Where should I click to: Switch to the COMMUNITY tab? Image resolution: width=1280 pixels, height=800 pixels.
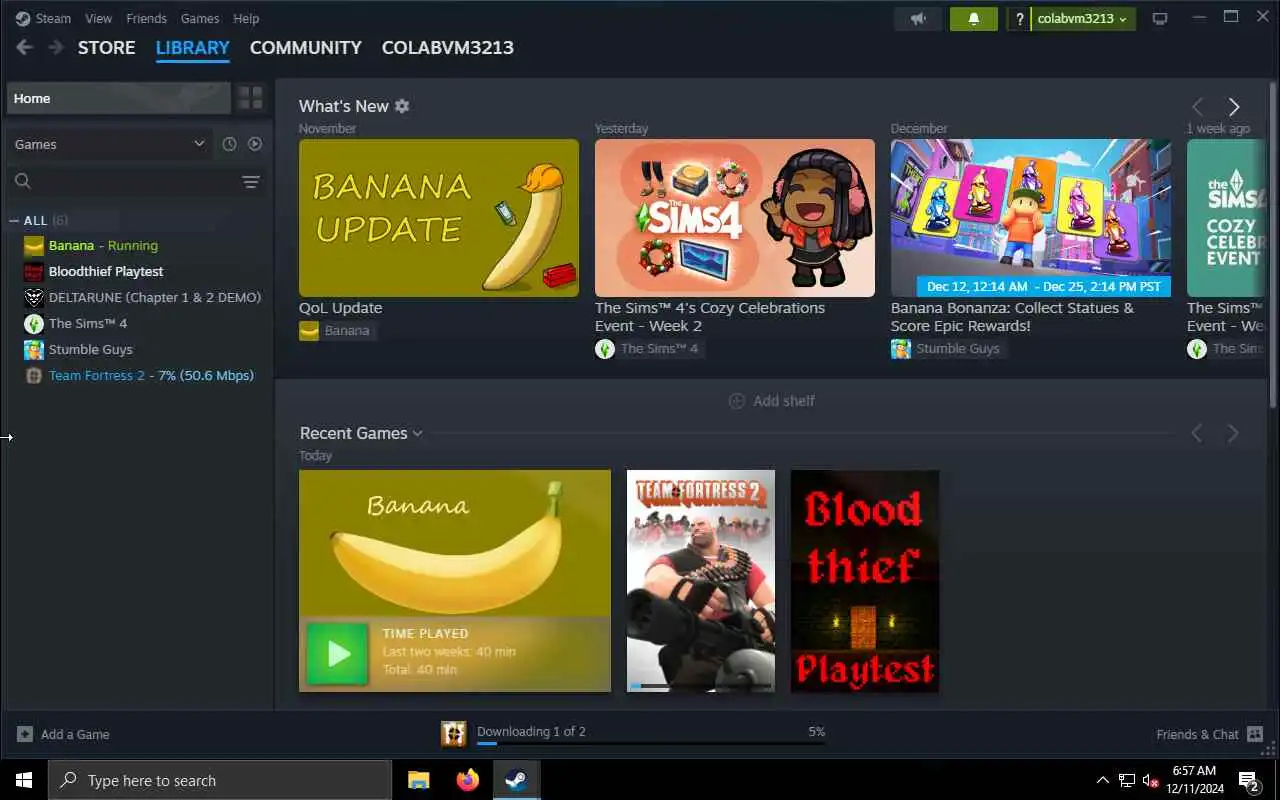coord(305,47)
